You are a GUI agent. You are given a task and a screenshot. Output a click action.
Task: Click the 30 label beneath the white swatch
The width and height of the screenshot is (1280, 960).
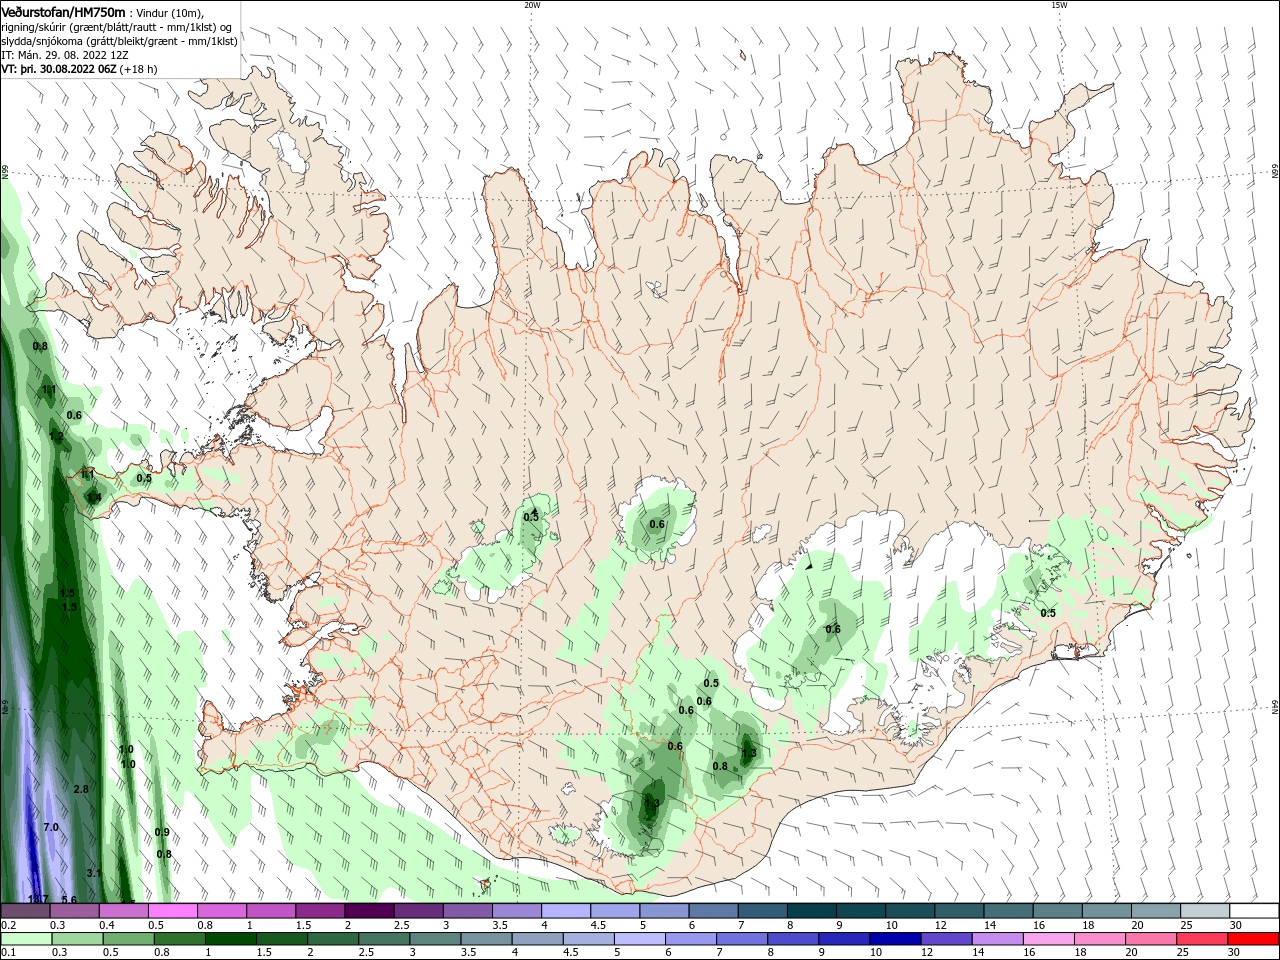1236,926
